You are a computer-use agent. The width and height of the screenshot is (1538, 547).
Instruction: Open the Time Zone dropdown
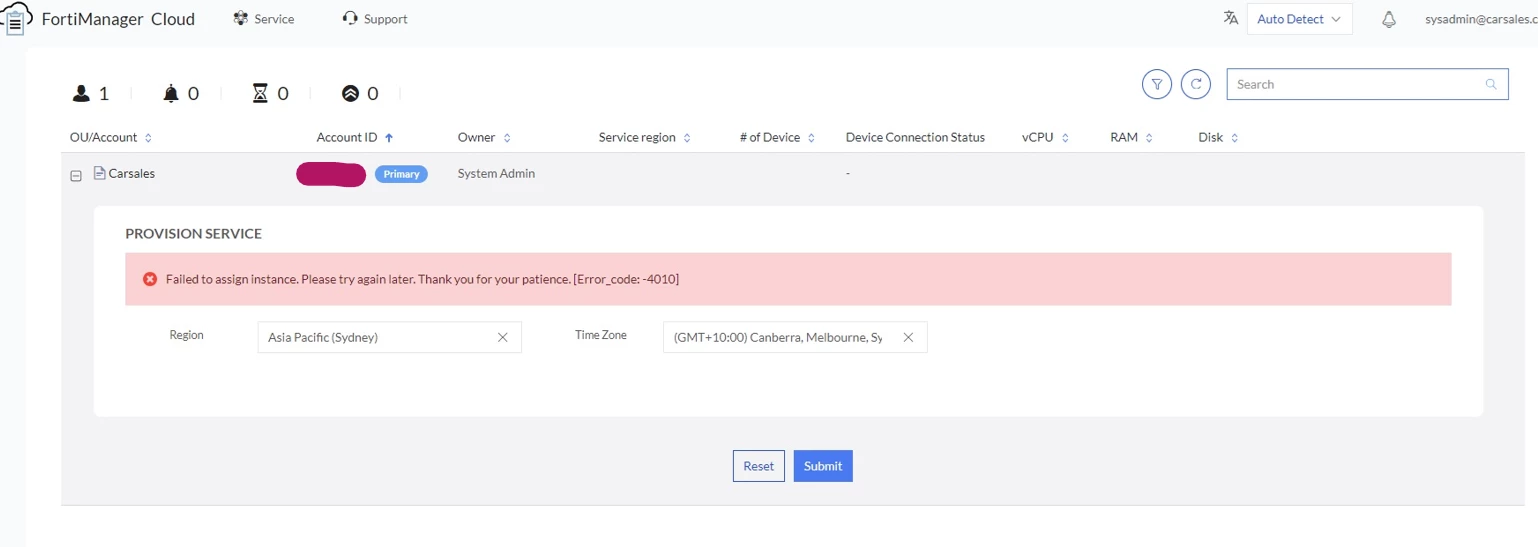795,337
